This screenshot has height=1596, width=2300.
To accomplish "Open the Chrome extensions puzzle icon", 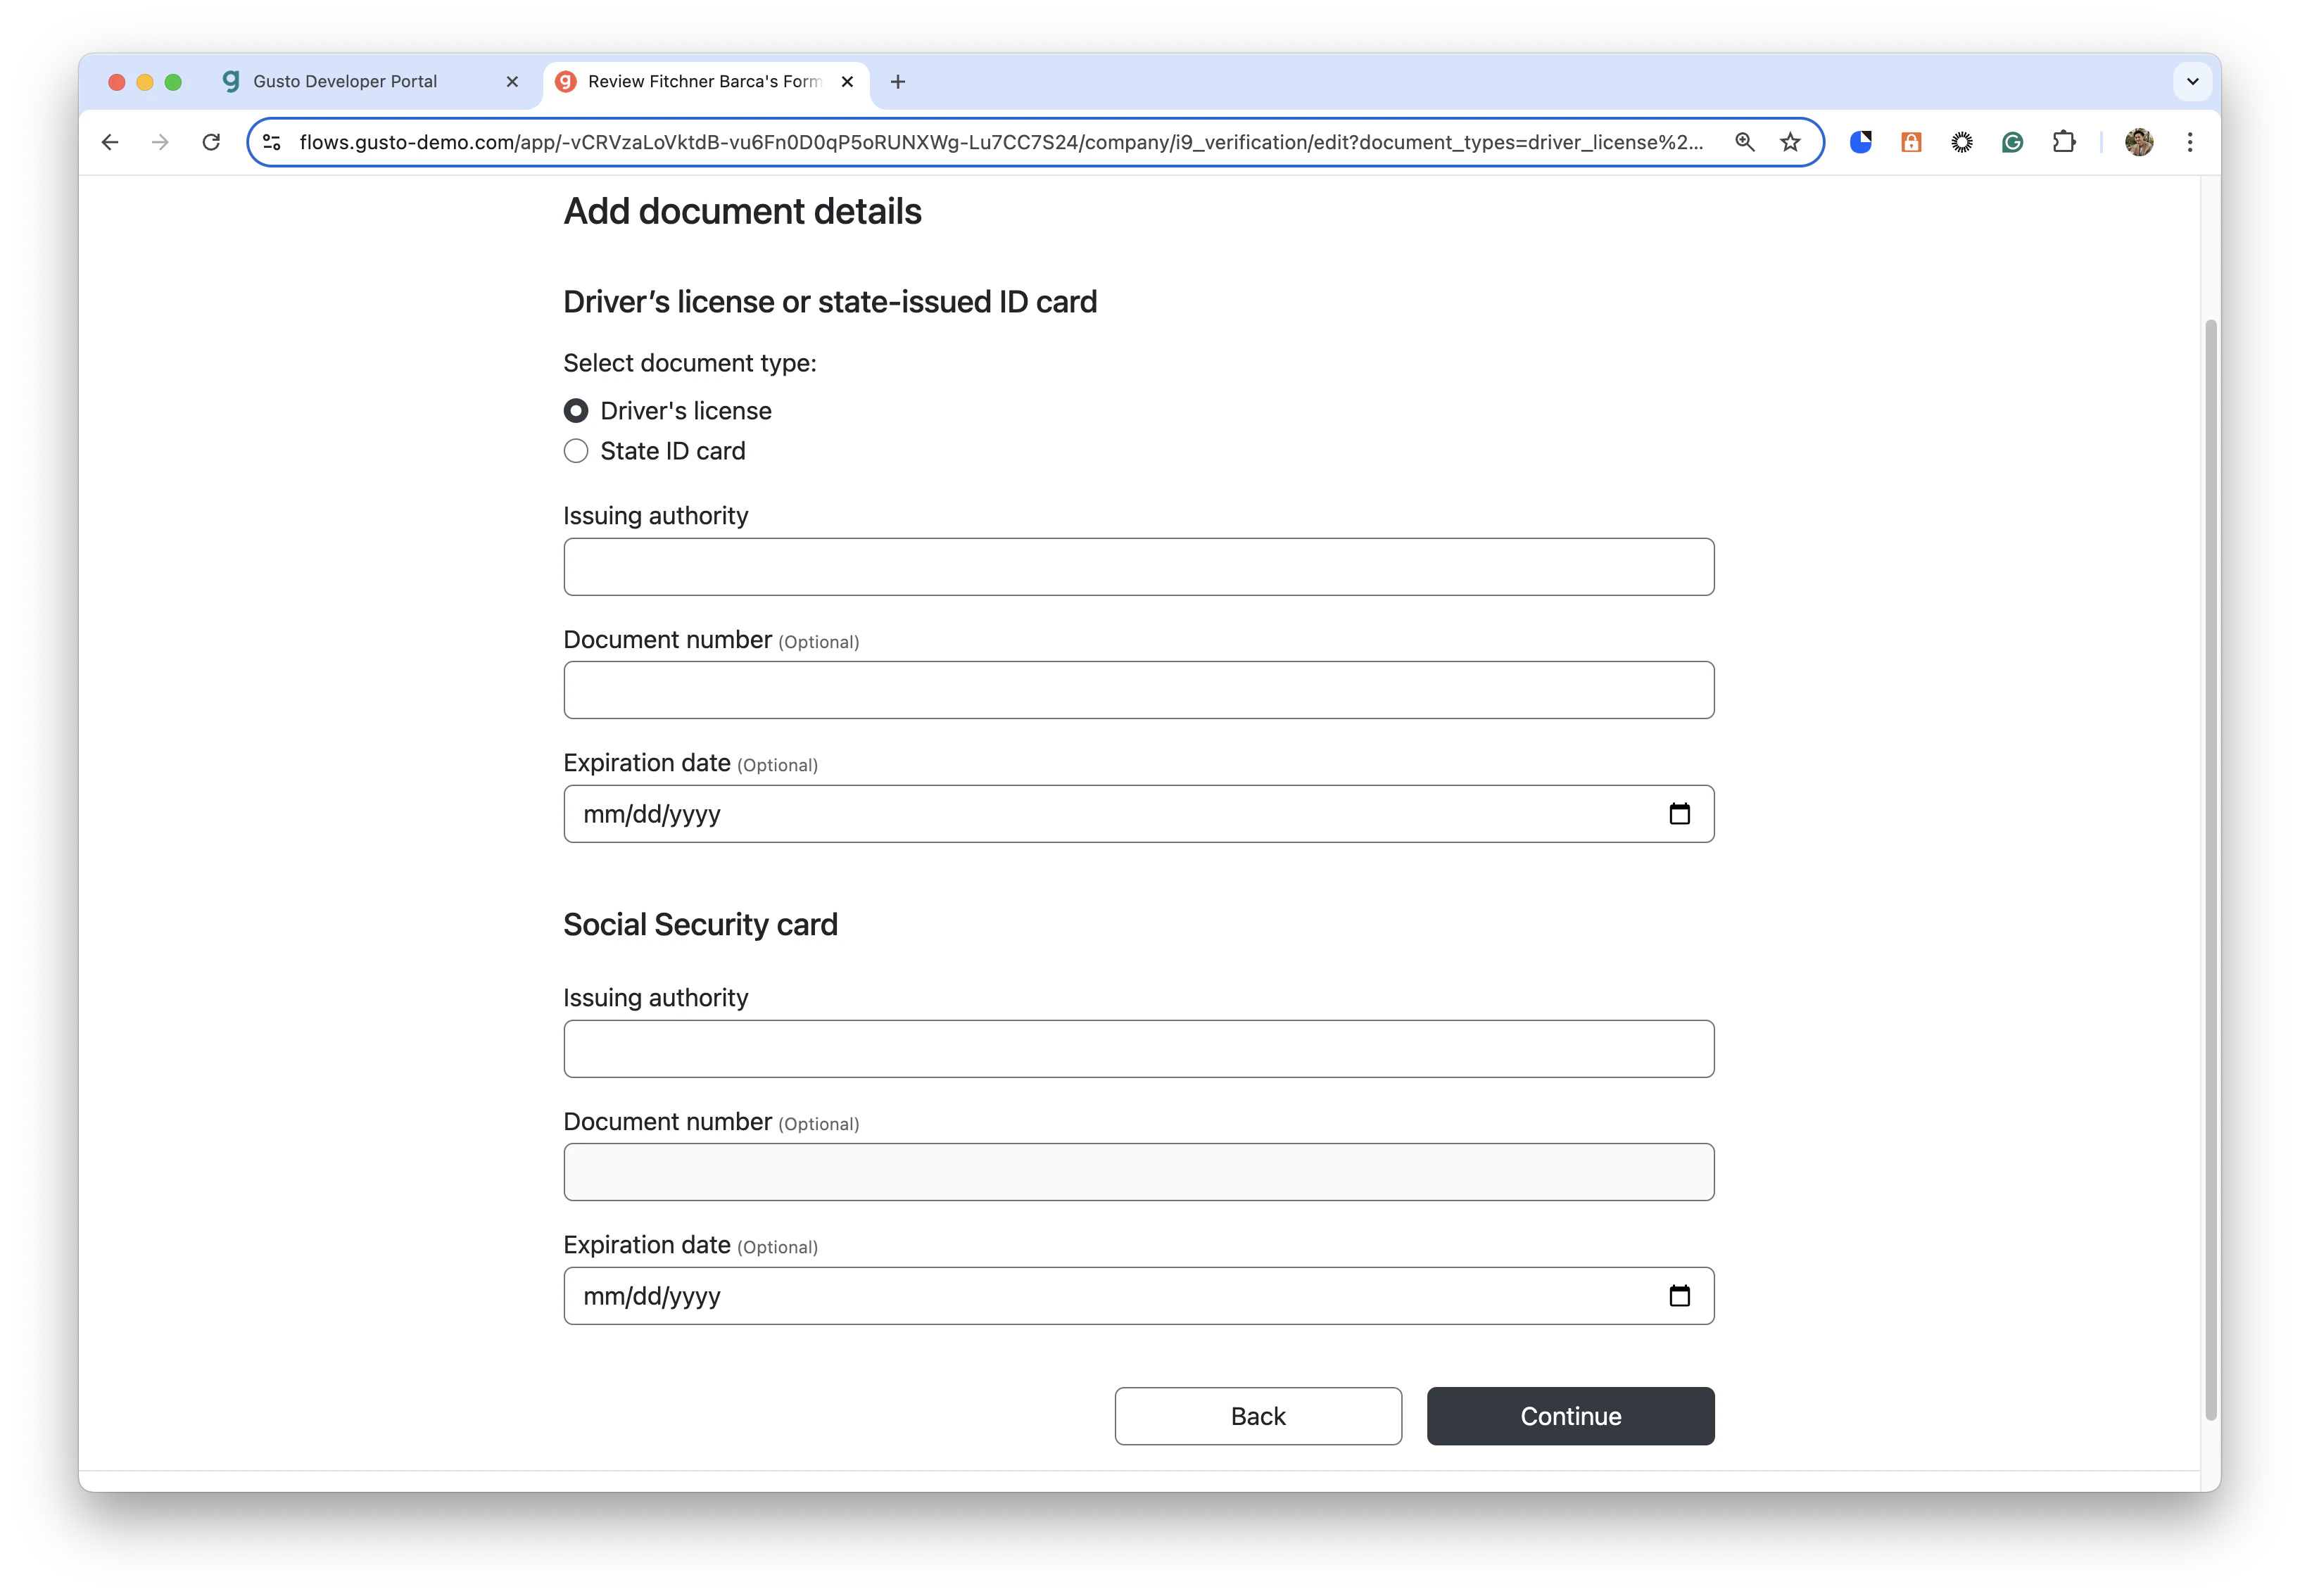I will pyautogui.click(x=2063, y=142).
